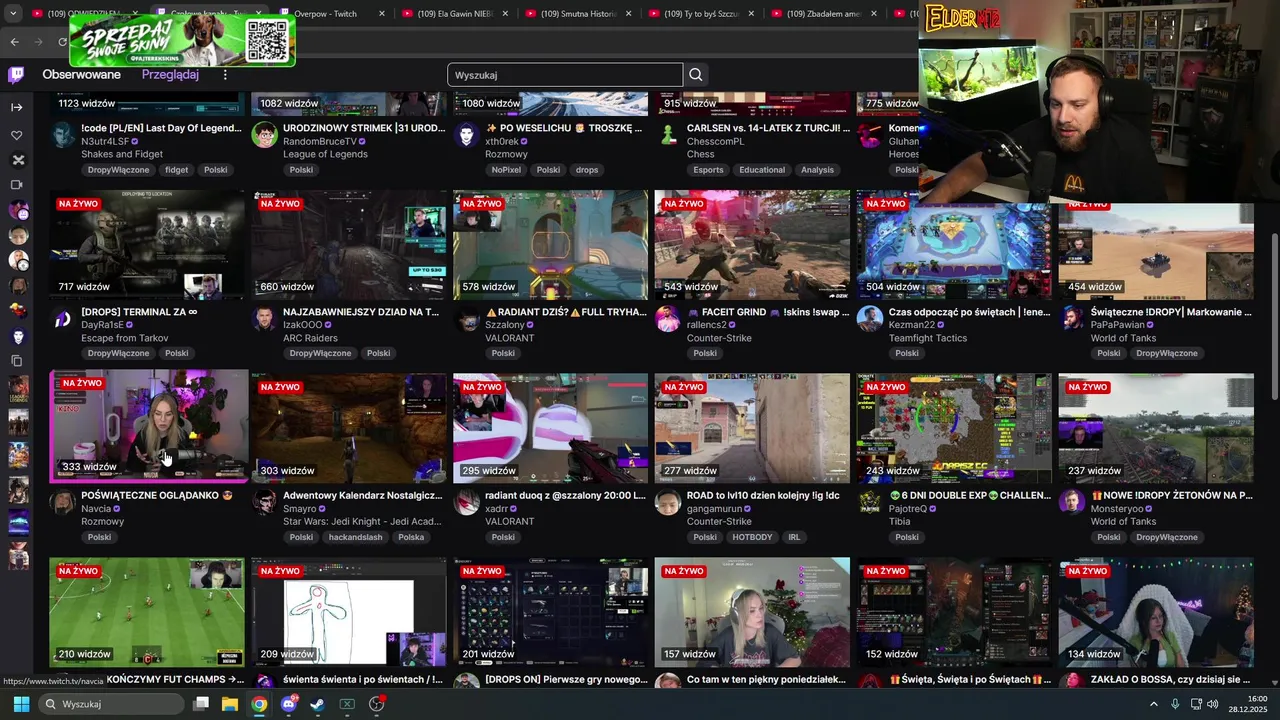Switch to Obserwowane tab

tap(81, 75)
